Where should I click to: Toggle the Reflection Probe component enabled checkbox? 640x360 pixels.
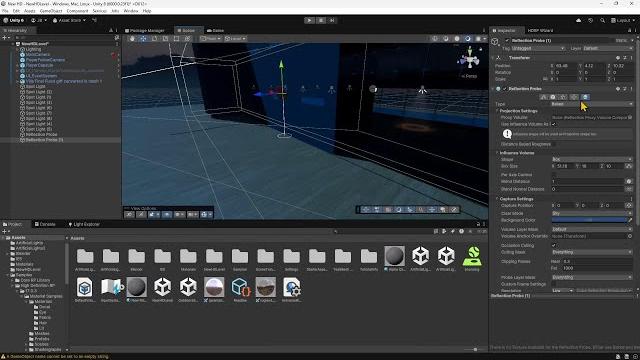505,89
